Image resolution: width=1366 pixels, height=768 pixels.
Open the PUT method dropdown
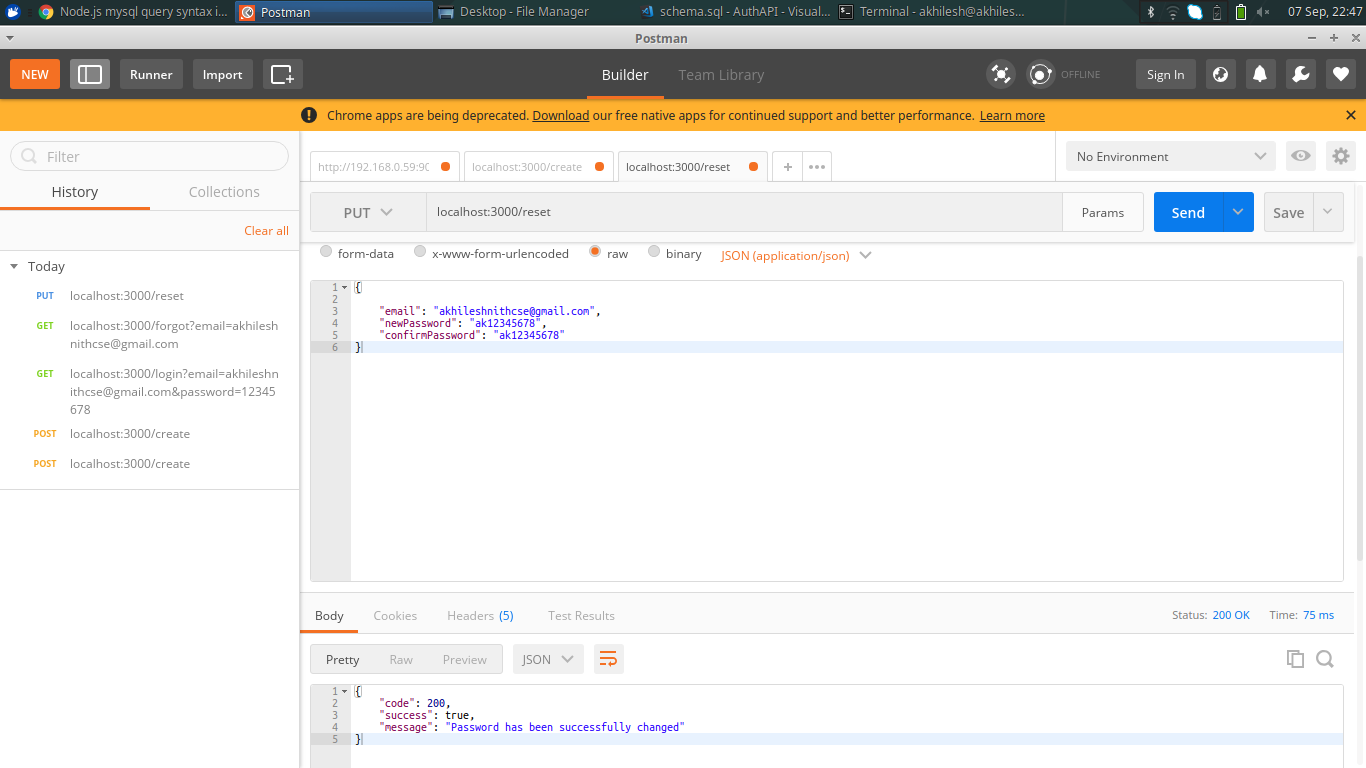(x=368, y=212)
